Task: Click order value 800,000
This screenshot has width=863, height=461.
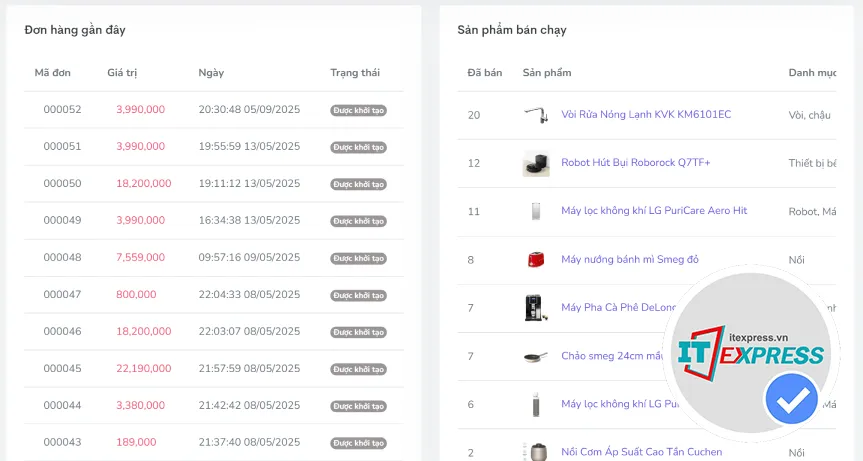Action: point(136,294)
